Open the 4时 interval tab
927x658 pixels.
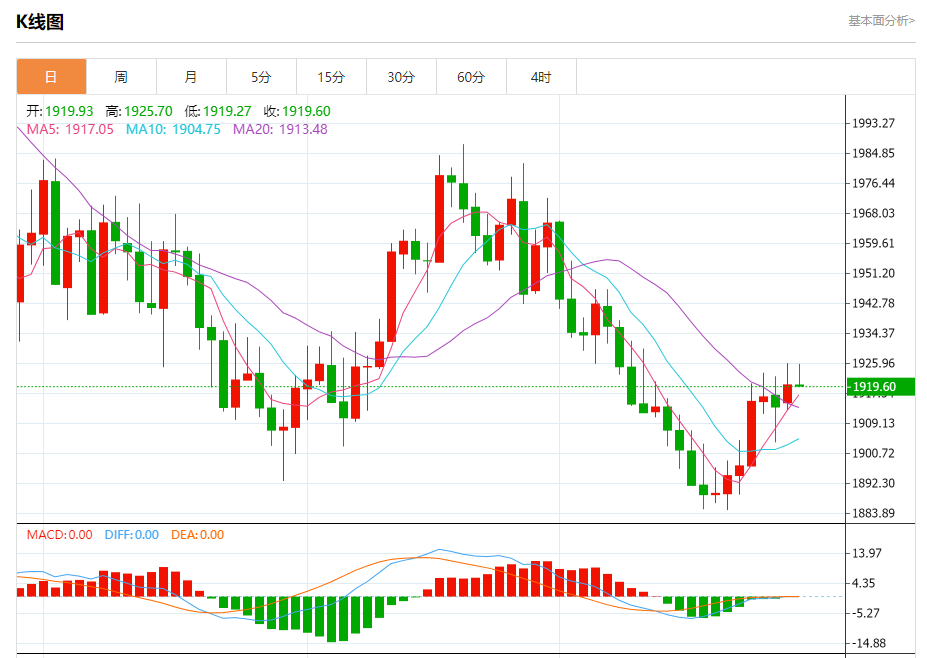[541, 77]
